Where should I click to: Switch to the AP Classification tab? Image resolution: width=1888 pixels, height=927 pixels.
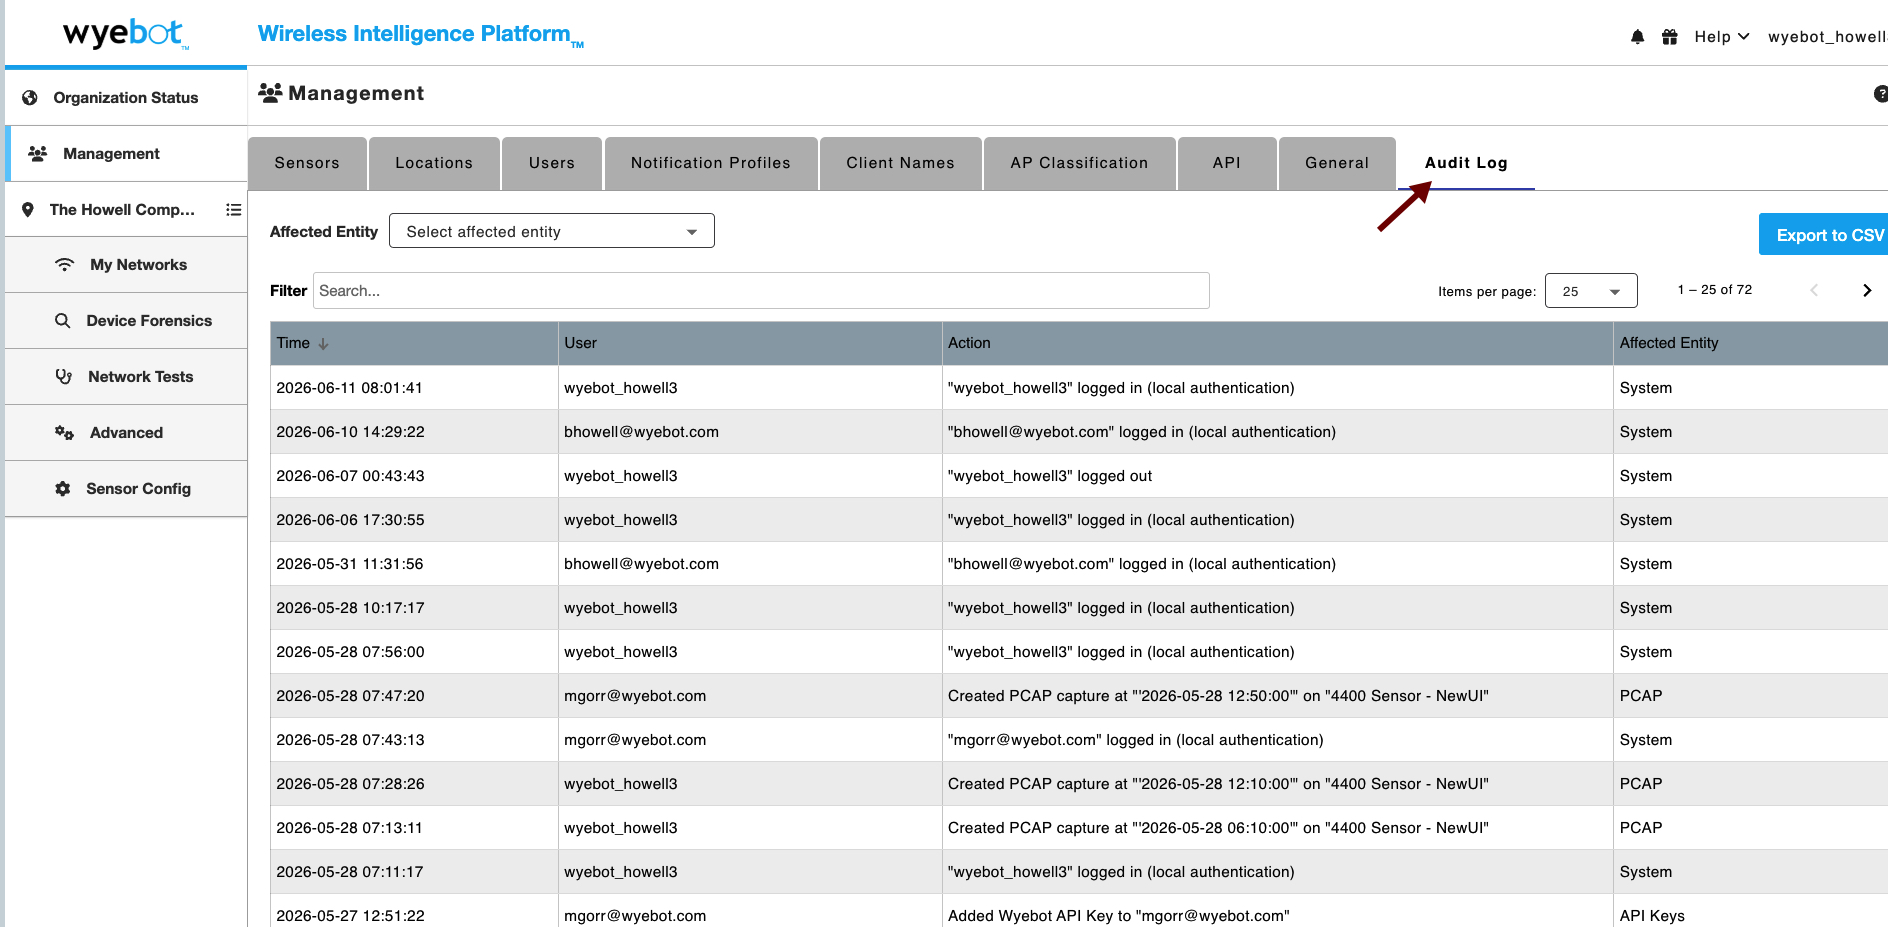(x=1079, y=163)
